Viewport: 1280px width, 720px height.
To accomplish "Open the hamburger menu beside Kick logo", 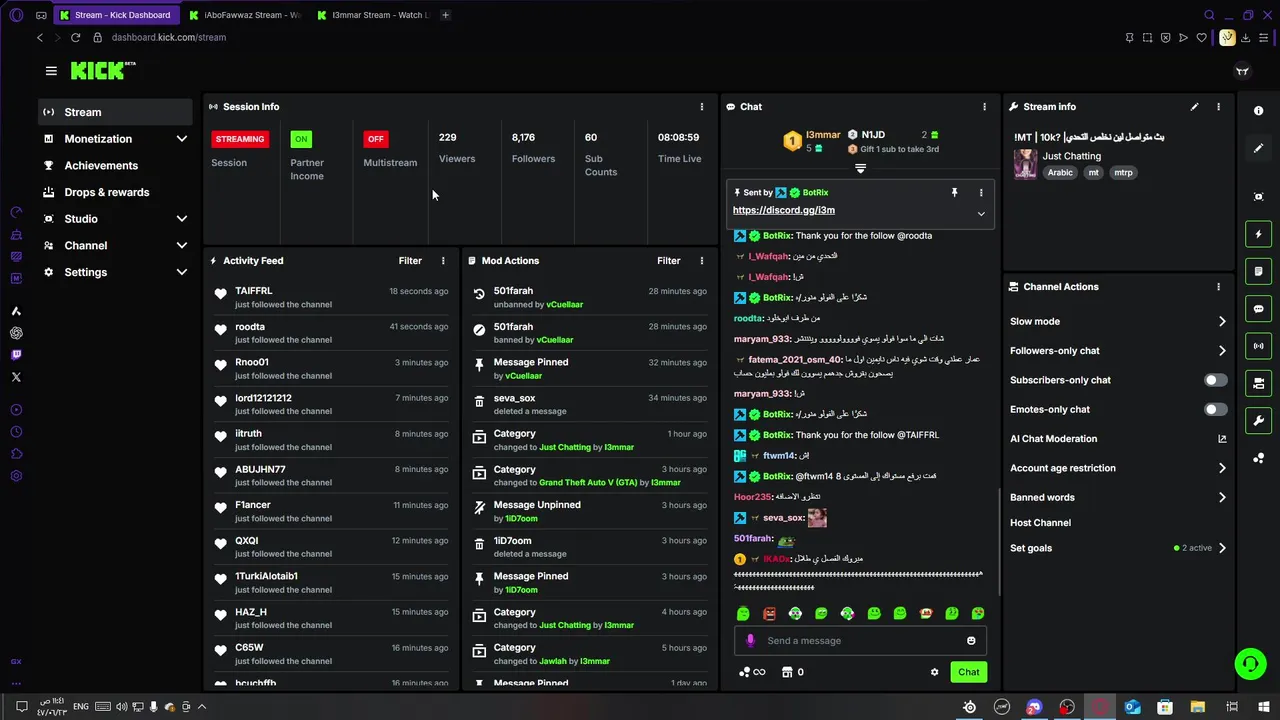I will pyautogui.click(x=51, y=71).
